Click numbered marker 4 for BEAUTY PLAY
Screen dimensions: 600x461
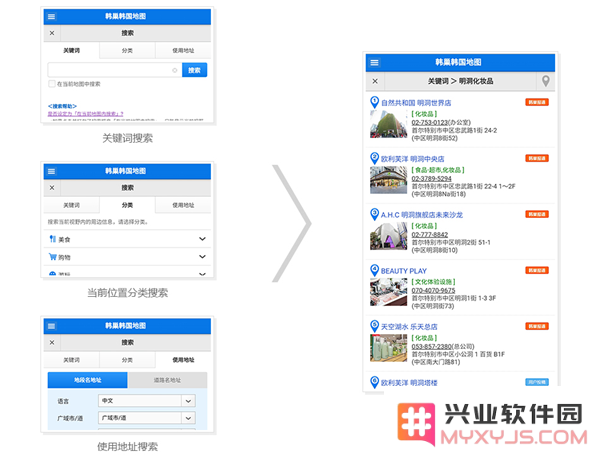pos(374,270)
